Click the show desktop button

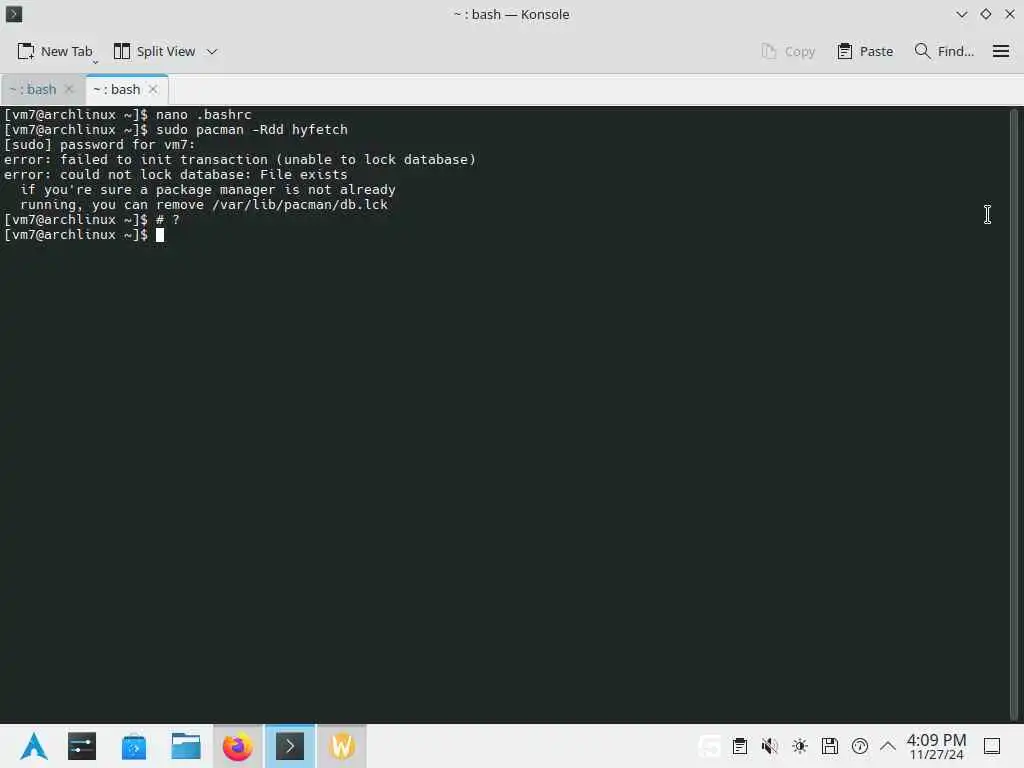pos(992,746)
